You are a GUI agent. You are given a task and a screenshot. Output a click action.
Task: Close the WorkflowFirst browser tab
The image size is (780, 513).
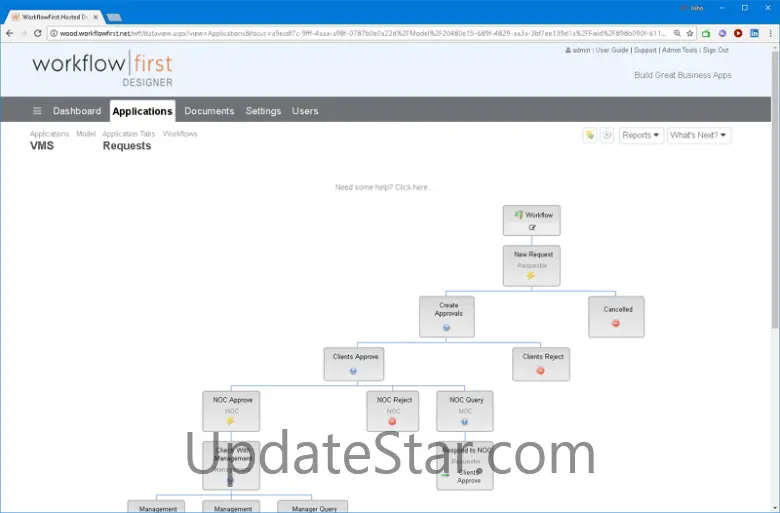[x=96, y=17]
